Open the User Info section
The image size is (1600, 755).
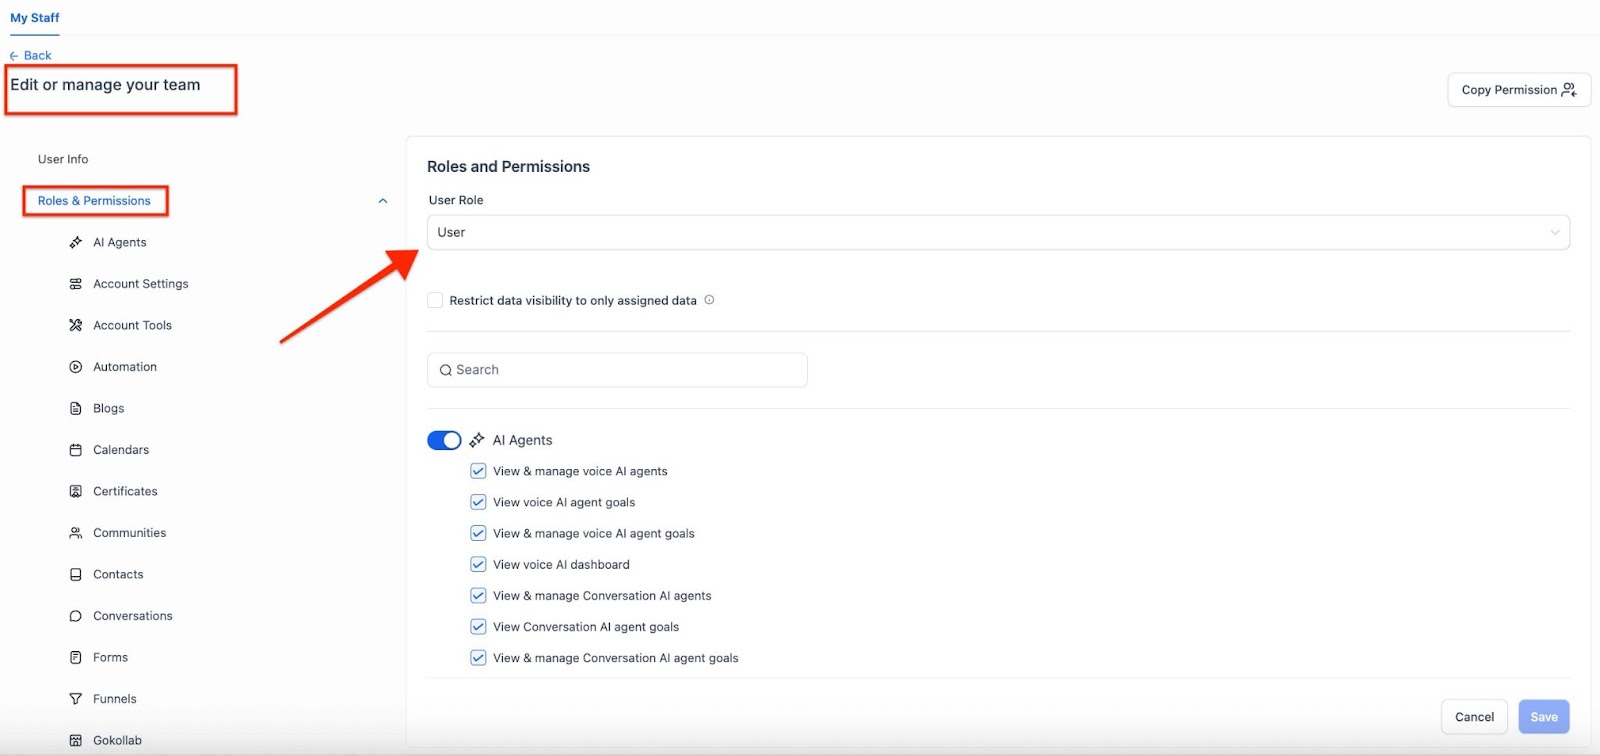click(x=63, y=159)
